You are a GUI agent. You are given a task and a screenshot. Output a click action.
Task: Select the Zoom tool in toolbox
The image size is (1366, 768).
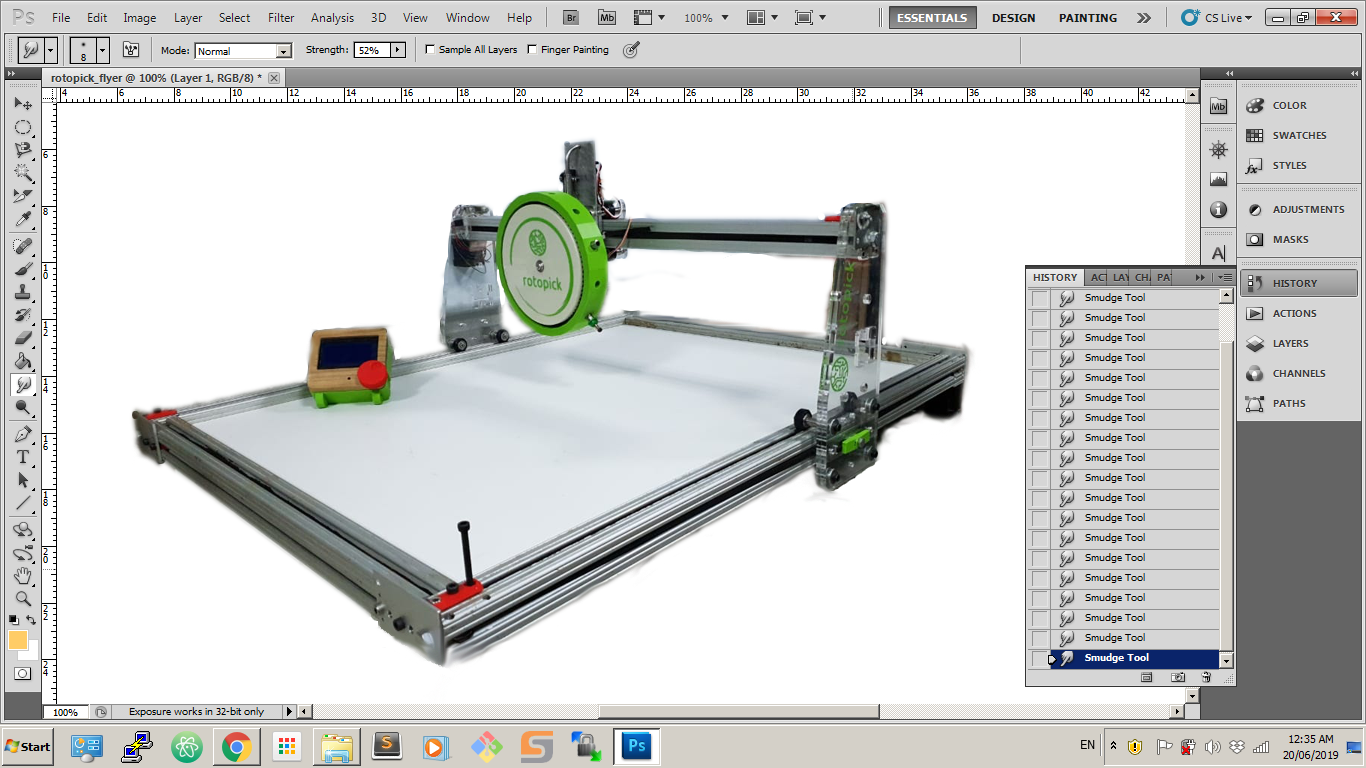click(23, 599)
